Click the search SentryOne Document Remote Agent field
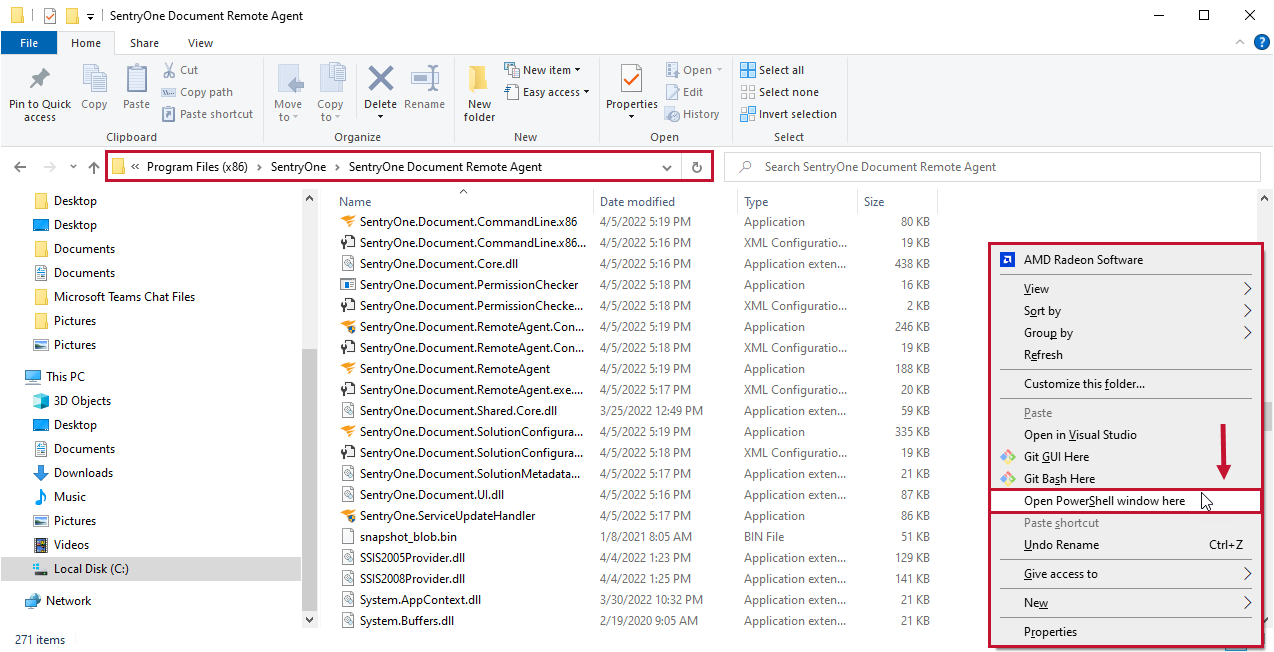 (x=991, y=167)
